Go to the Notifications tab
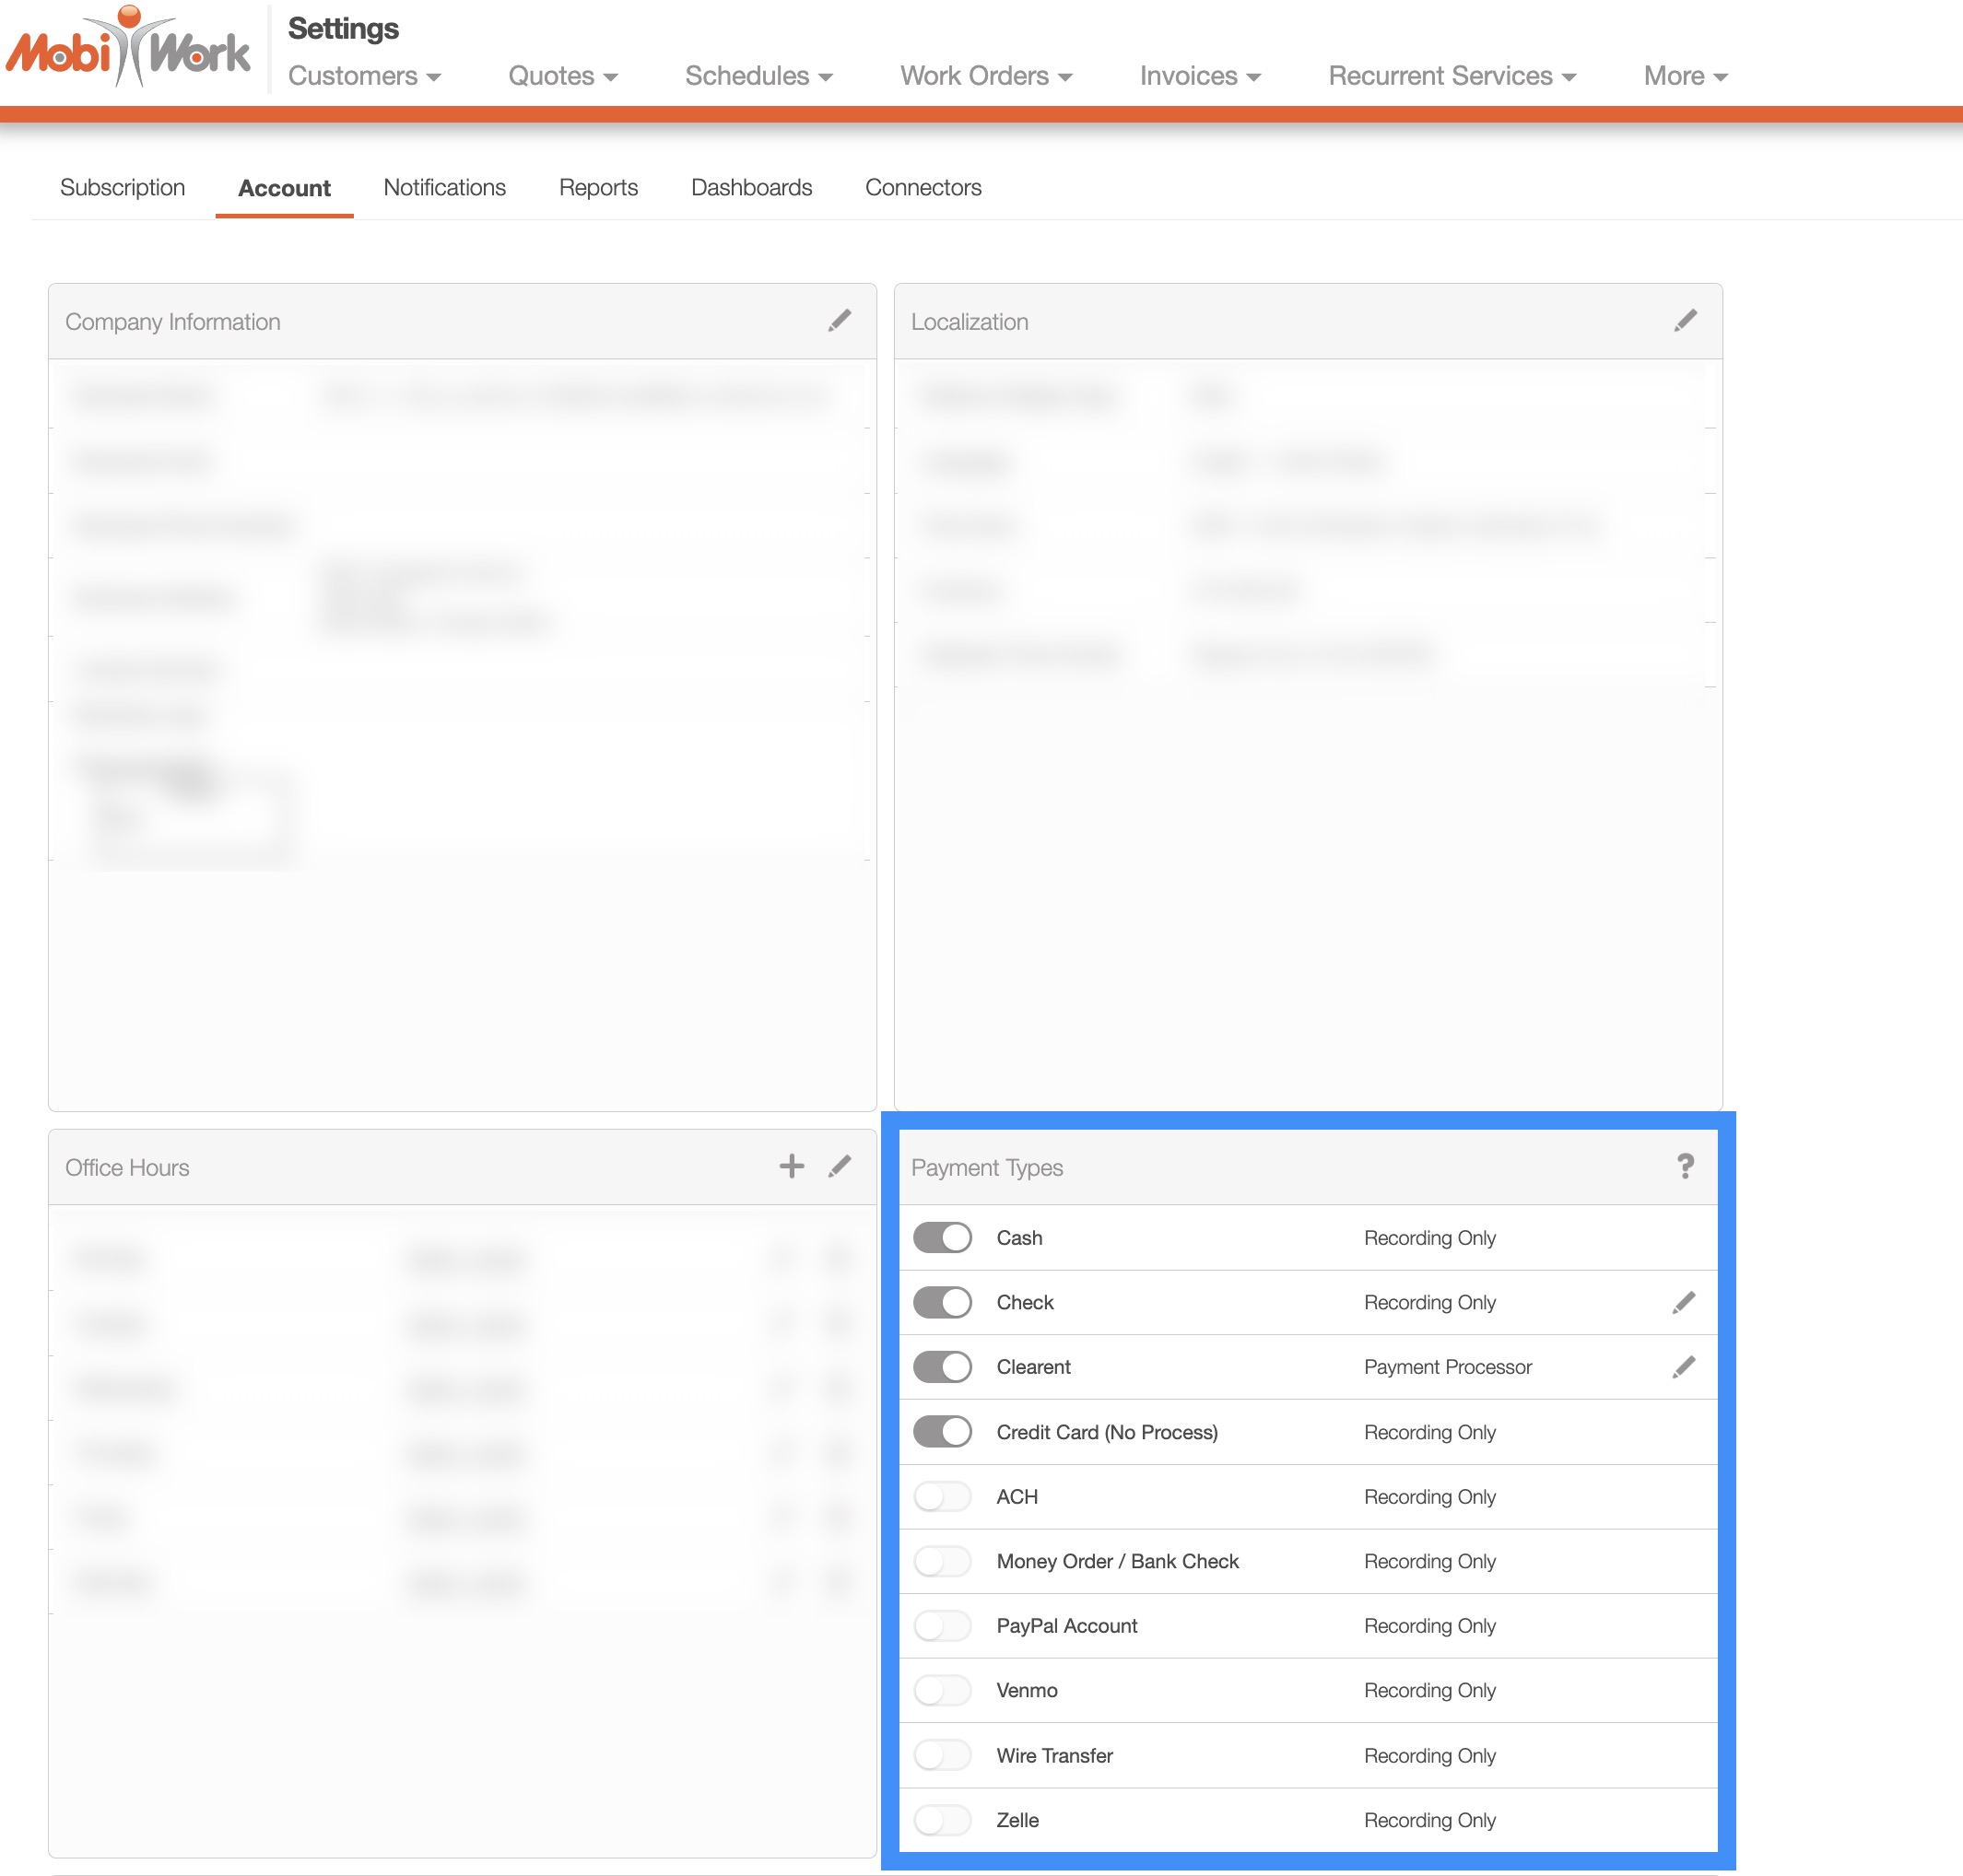Viewport: 1963px width, 1876px height. tap(444, 188)
